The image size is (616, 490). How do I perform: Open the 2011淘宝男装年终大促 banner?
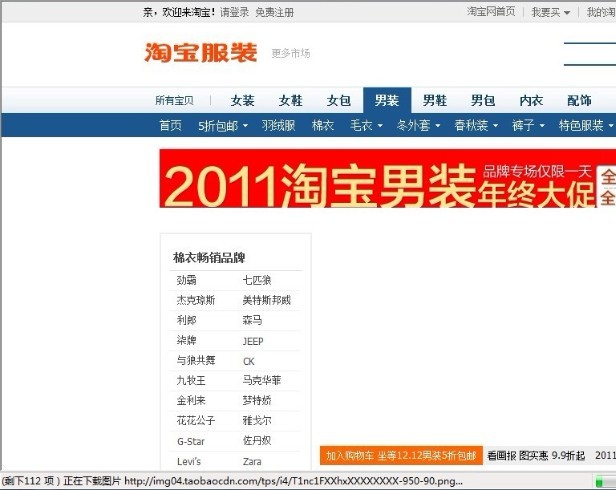click(x=387, y=178)
